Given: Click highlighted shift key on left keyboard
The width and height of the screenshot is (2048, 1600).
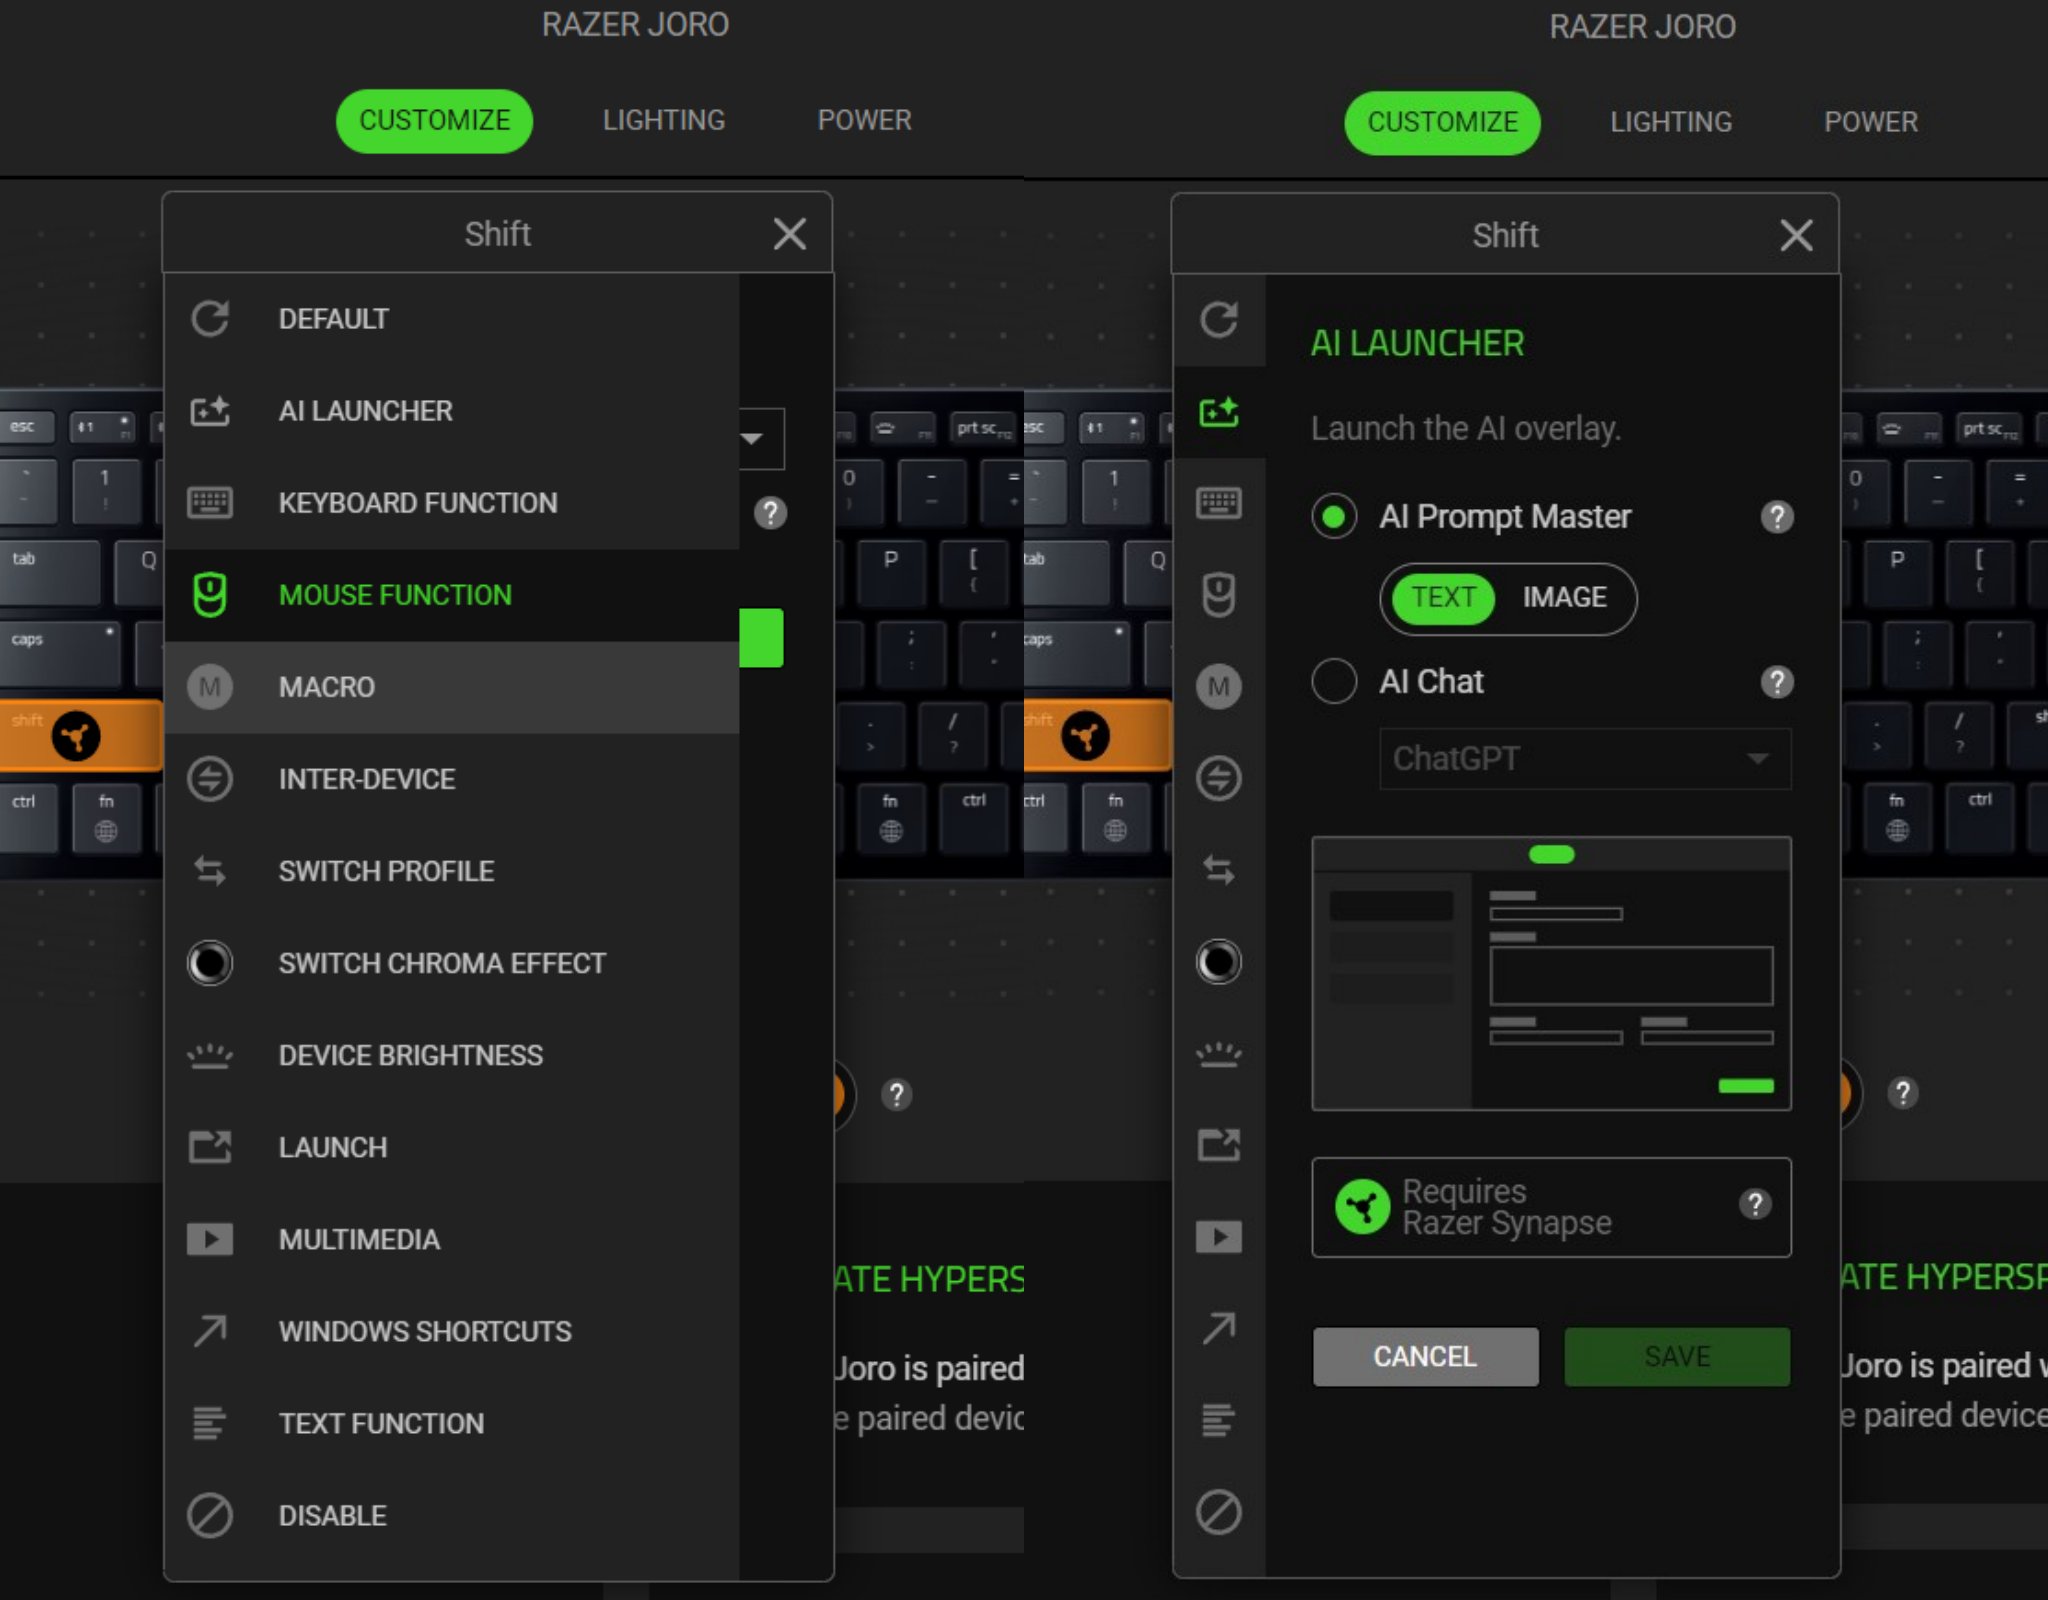Looking at the screenshot, I should coord(81,736).
